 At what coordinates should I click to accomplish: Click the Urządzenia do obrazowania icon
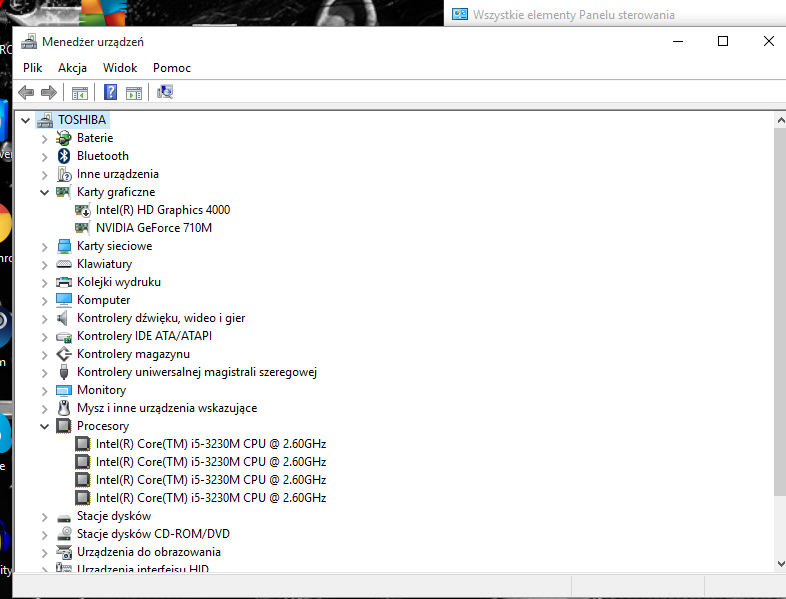tap(64, 552)
